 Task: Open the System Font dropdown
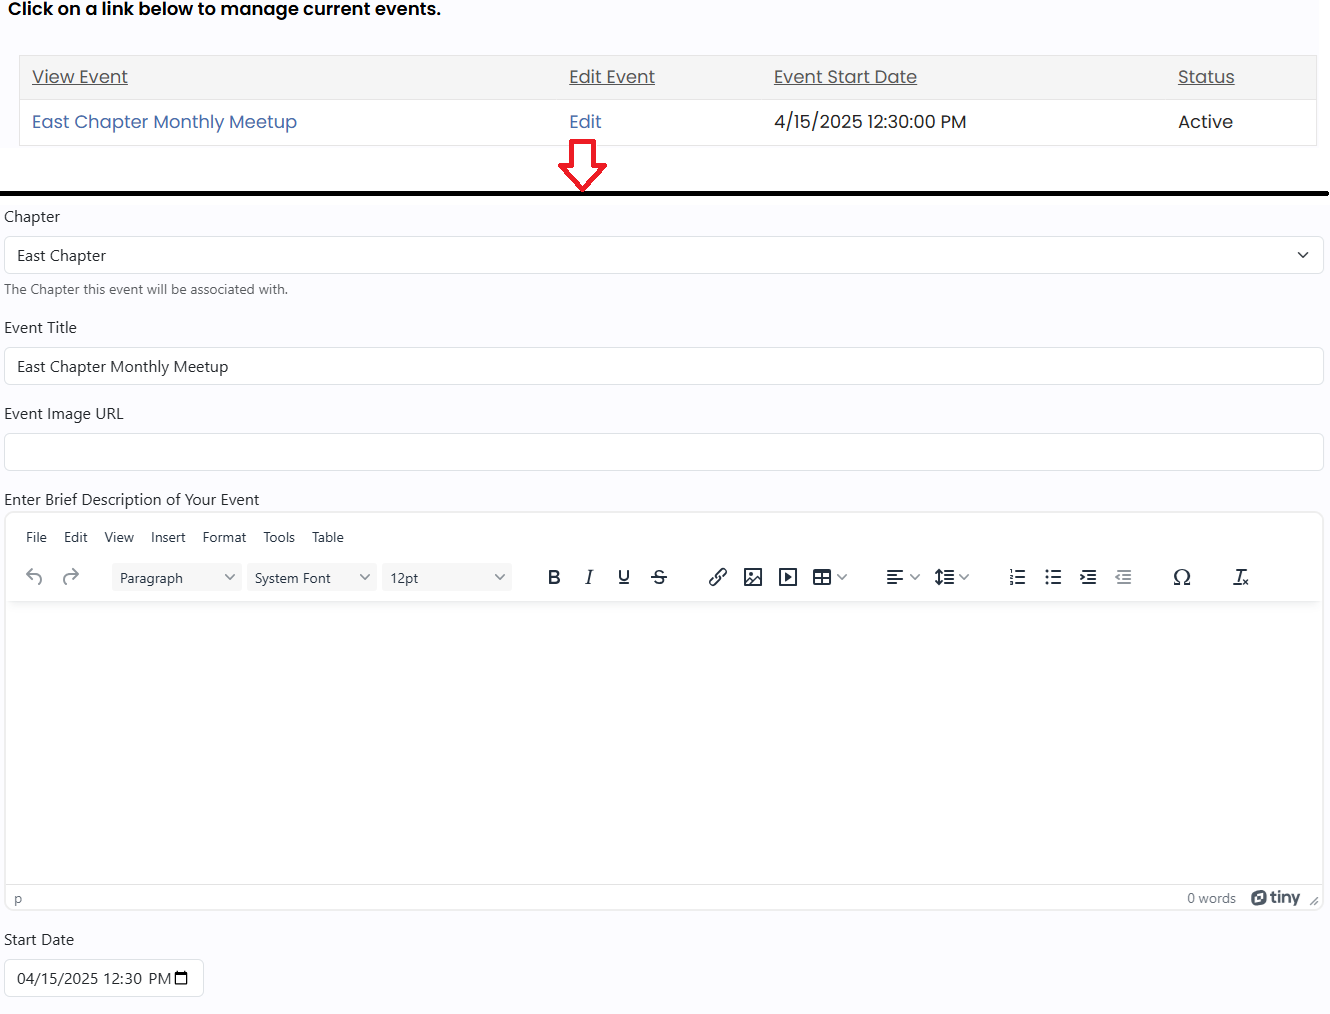(x=311, y=578)
